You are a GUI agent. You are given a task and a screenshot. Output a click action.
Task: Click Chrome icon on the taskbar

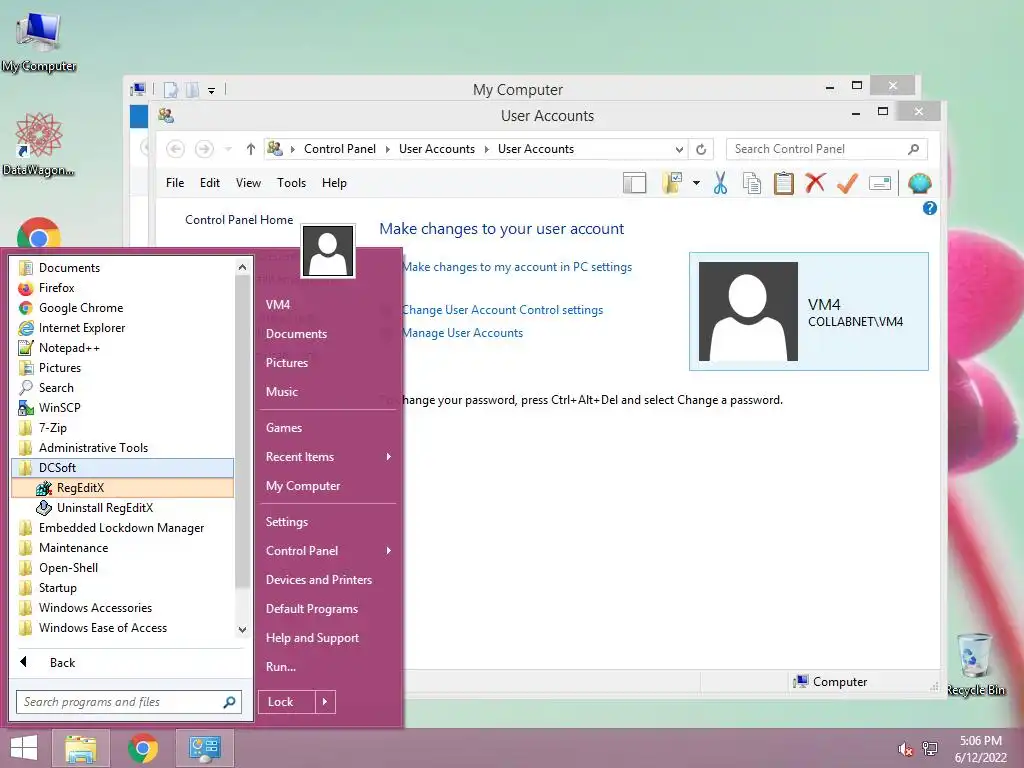(x=143, y=748)
